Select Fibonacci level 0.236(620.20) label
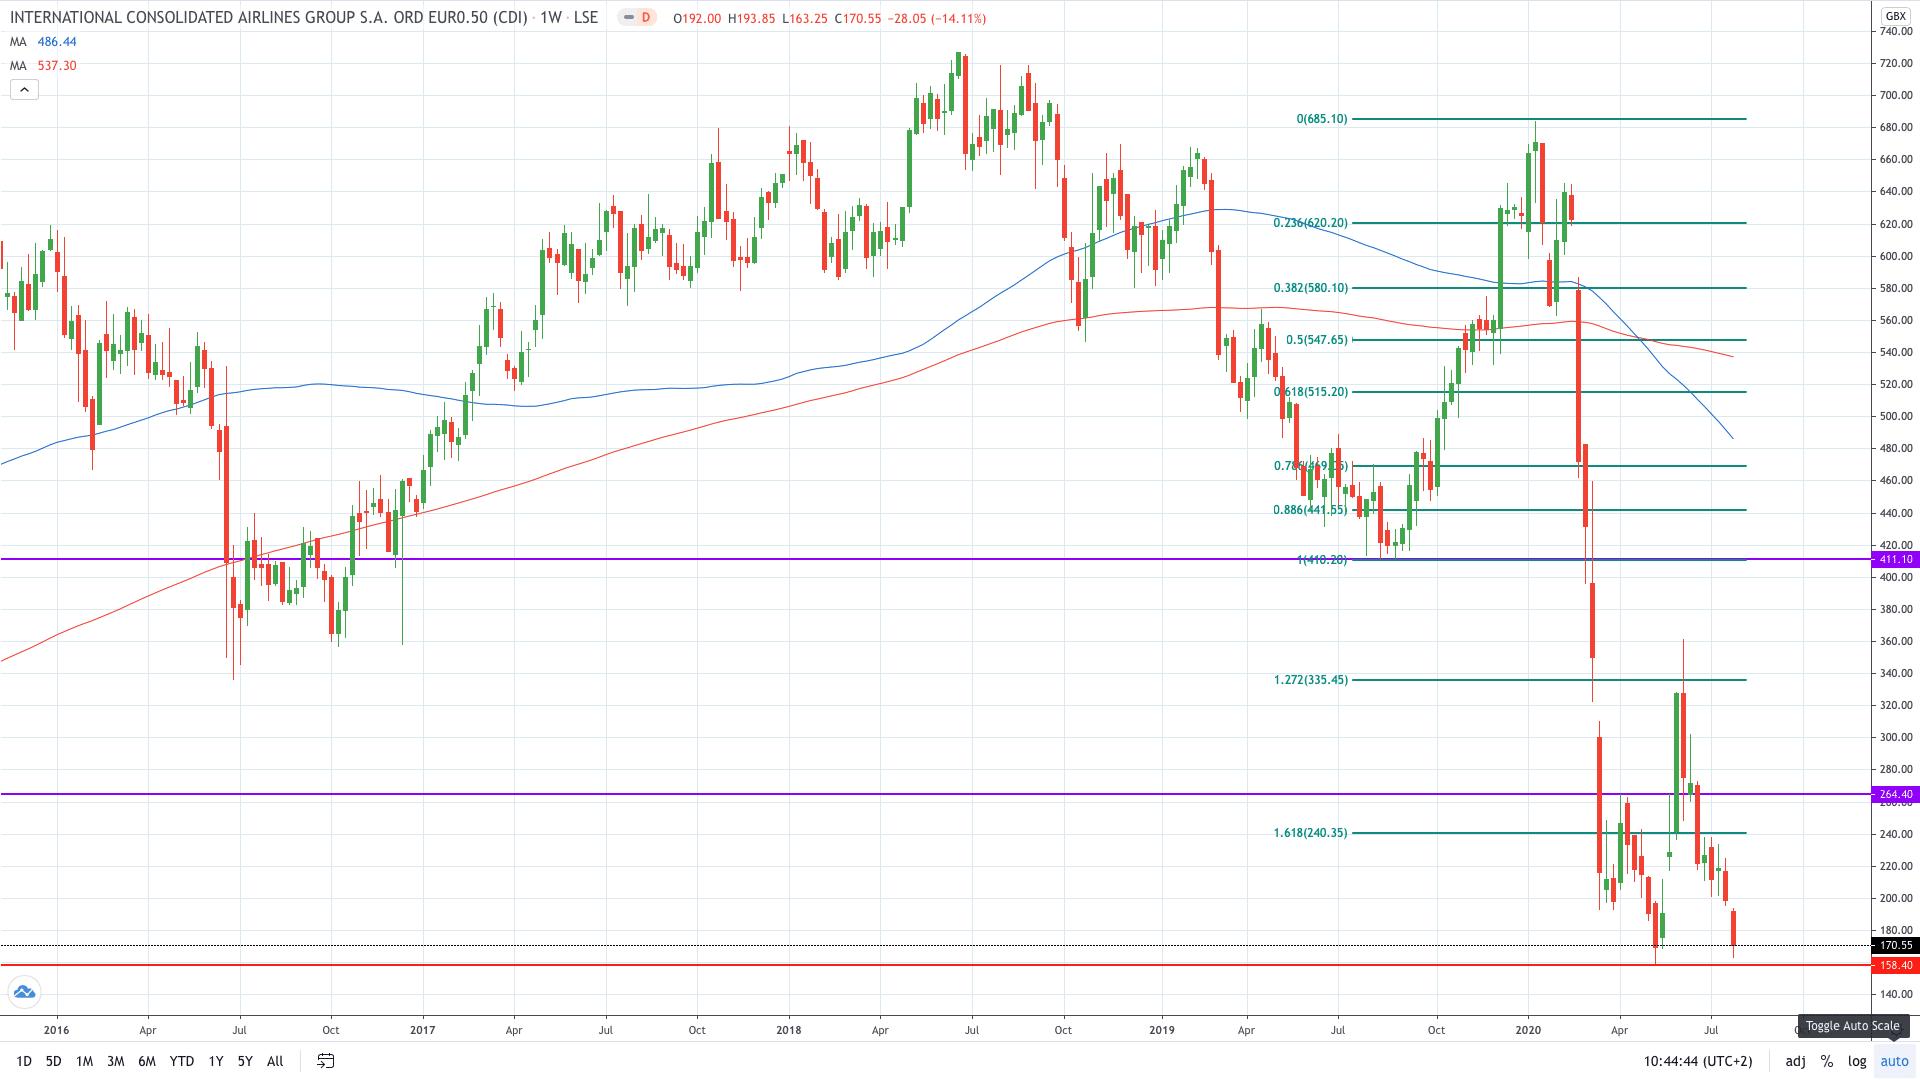 [1310, 223]
